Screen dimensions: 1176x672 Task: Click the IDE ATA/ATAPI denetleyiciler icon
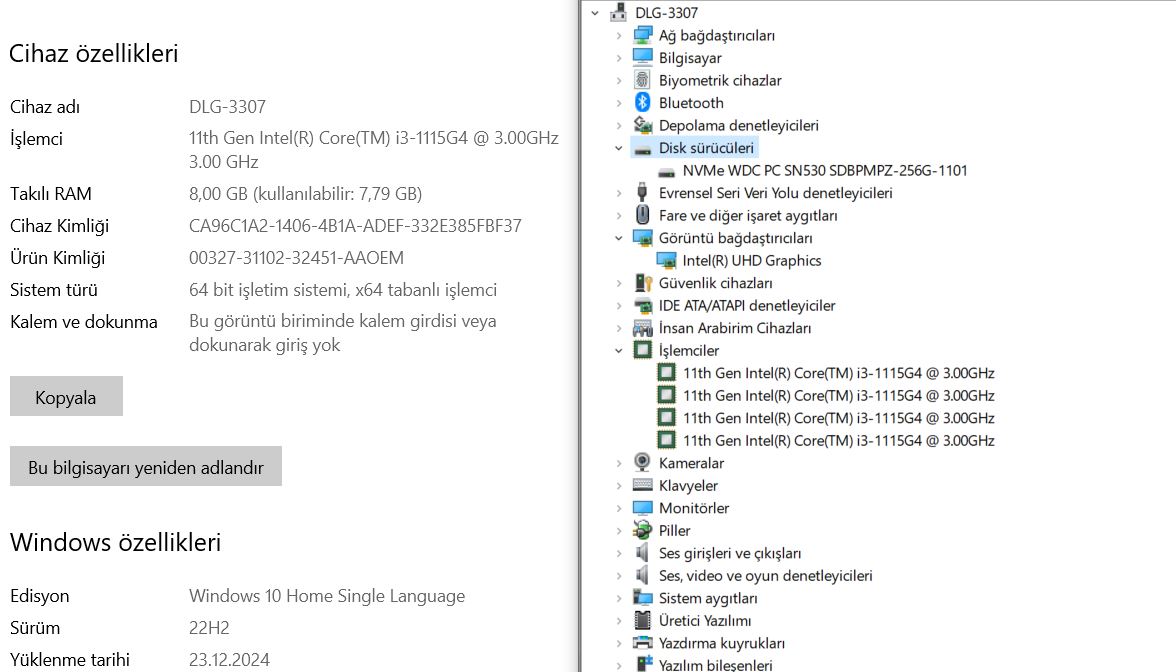pyautogui.click(x=643, y=305)
